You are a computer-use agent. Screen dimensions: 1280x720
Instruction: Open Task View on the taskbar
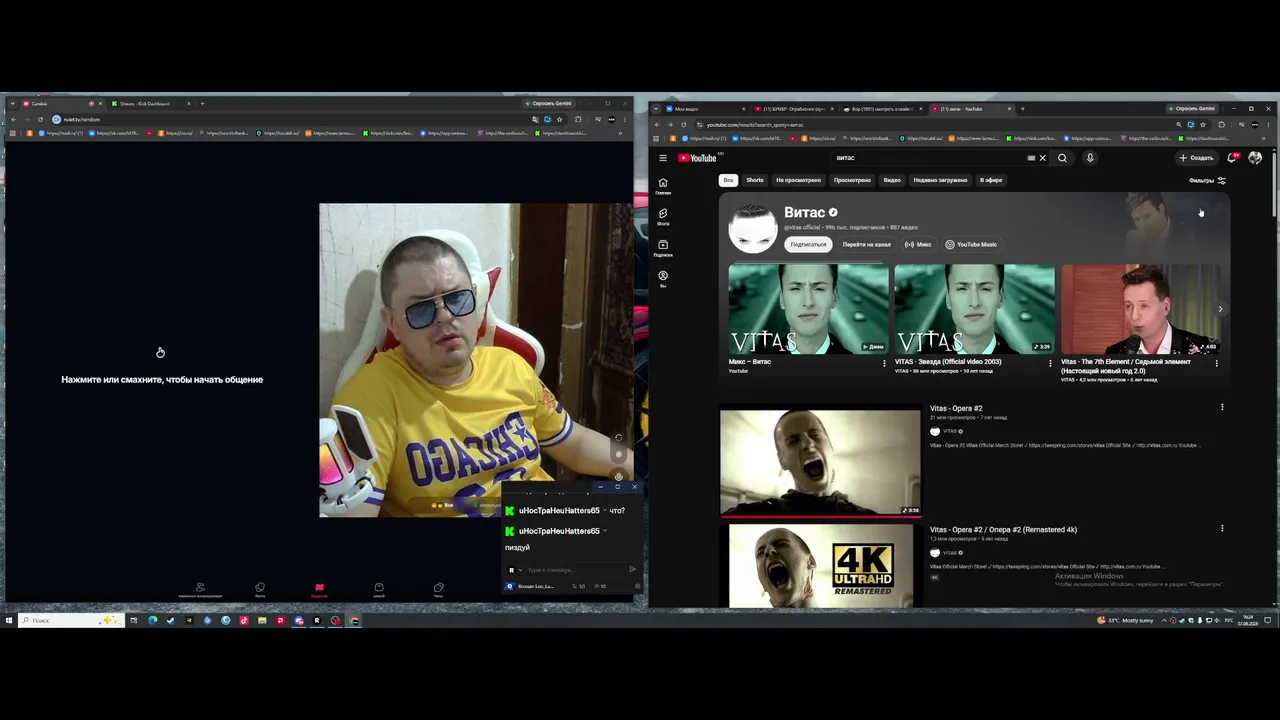click(x=133, y=620)
